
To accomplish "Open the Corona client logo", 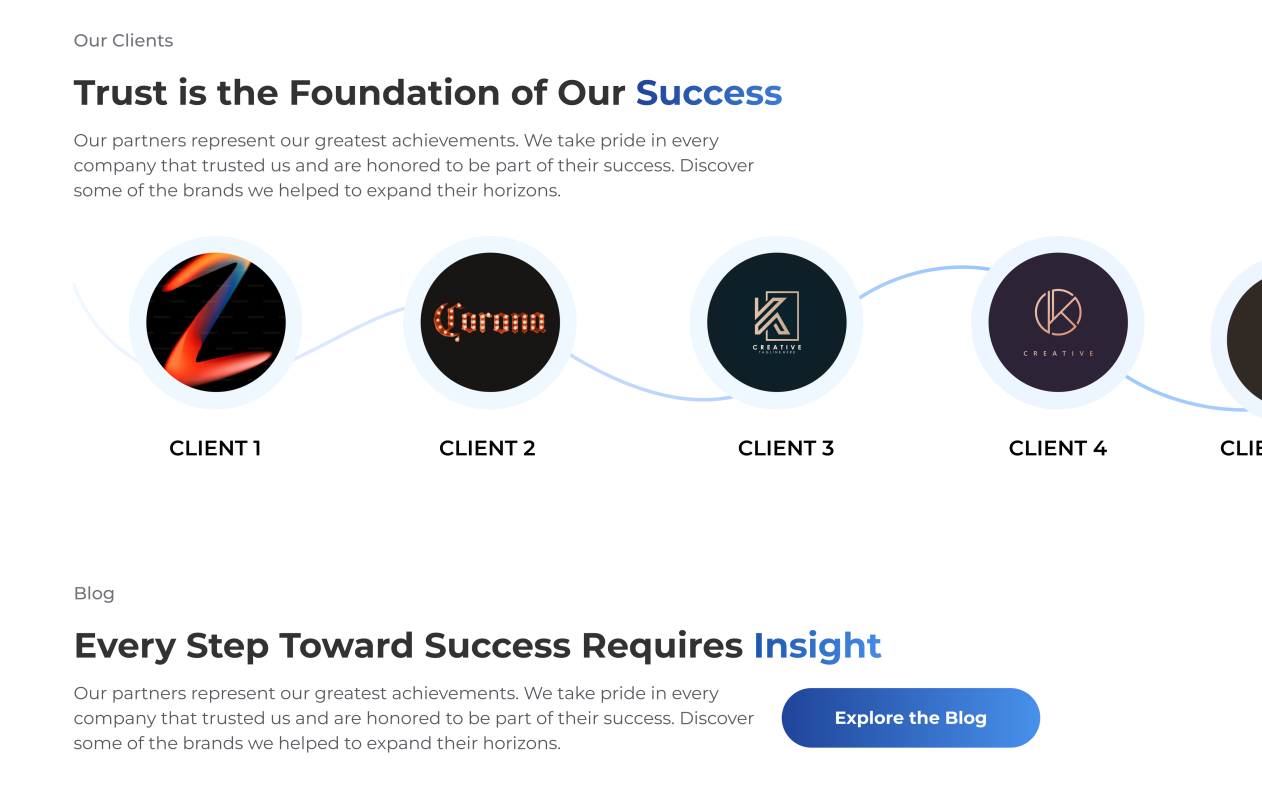I will pyautogui.click(x=490, y=322).
